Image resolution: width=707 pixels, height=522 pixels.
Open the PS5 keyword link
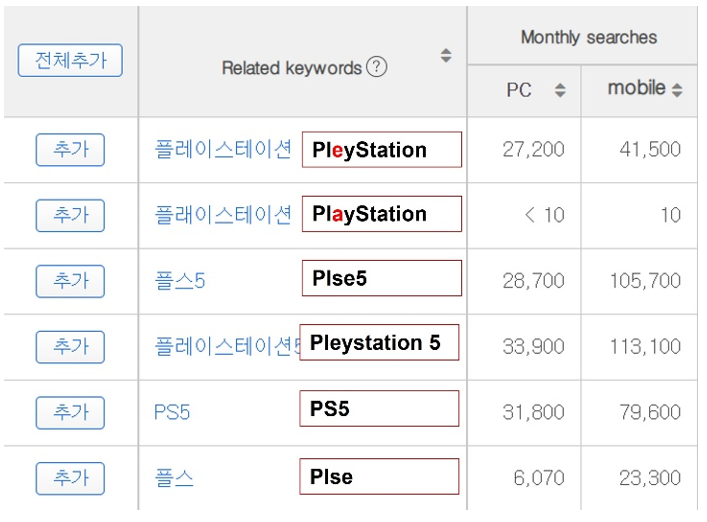pos(172,412)
